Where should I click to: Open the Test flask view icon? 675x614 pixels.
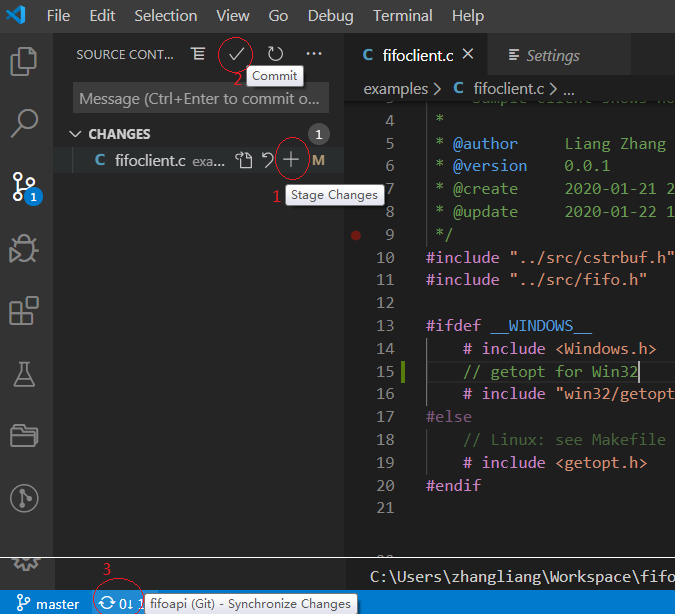24,373
